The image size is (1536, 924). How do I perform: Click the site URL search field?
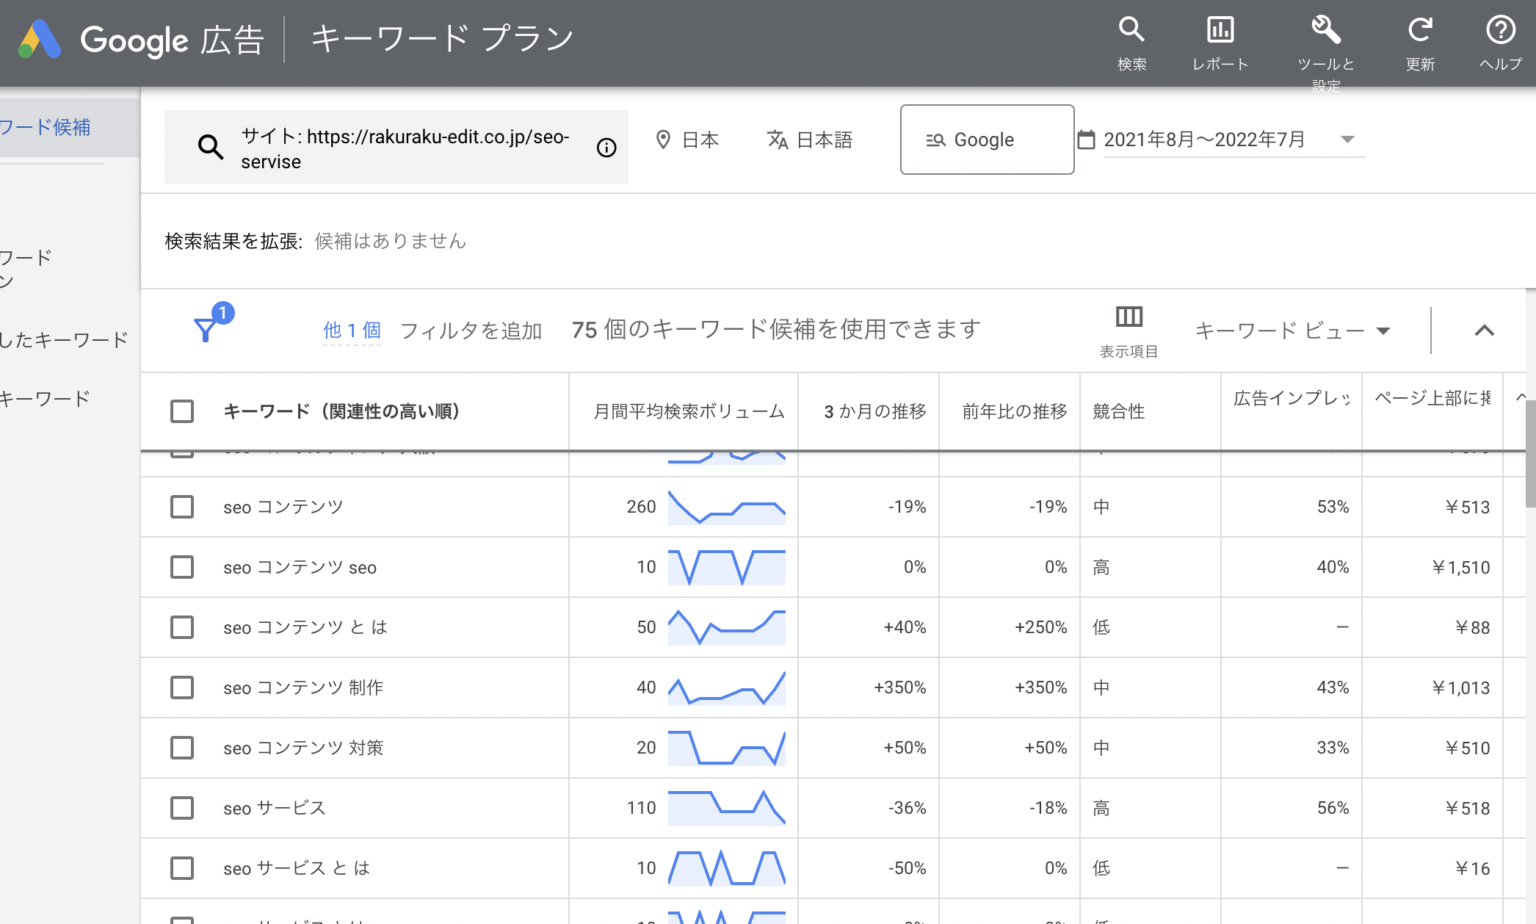pyautogui.click(x=405, y=148)
